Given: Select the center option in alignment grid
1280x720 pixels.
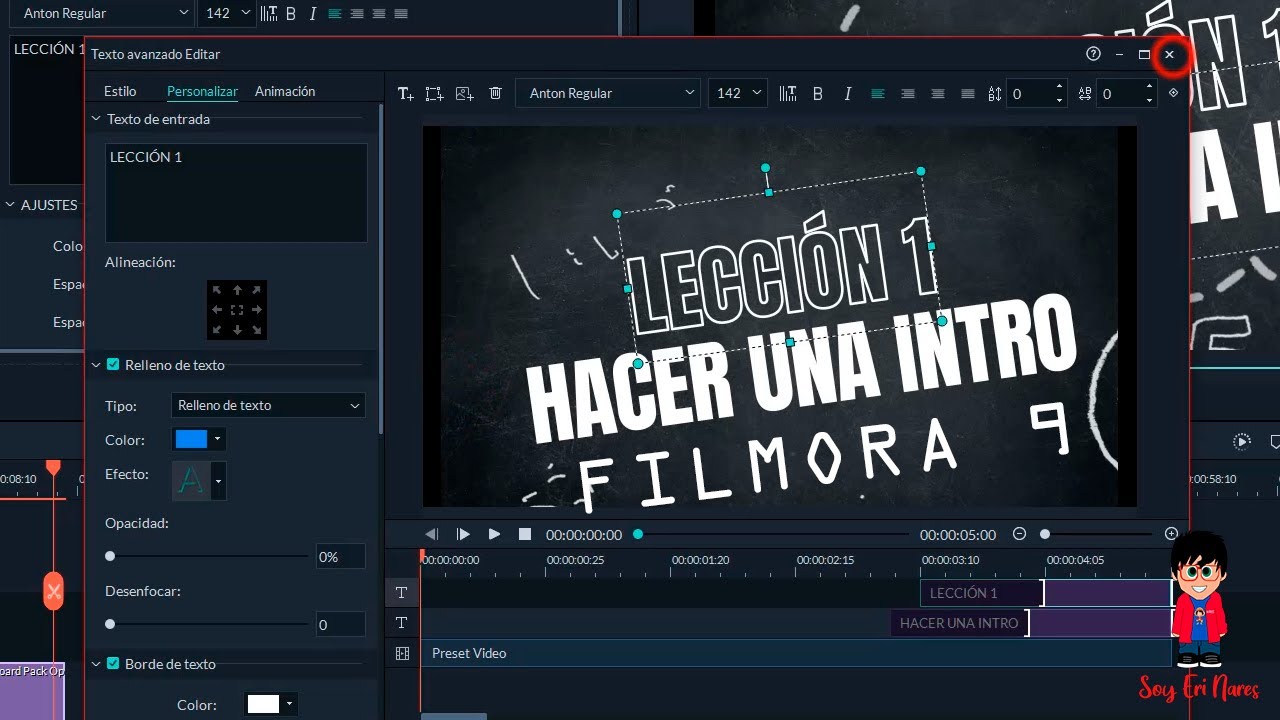Looking at the screenshot, I should [x=237, y=310].
